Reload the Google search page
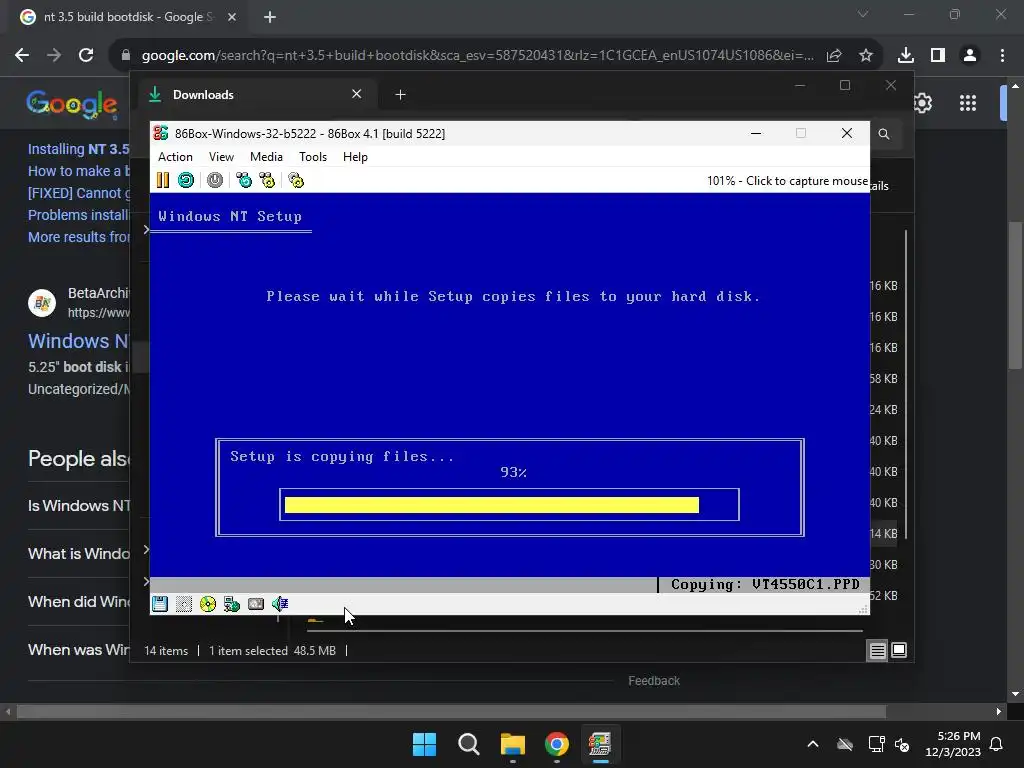The width and height of the screenshot is (1024, 768). (86, 56)
